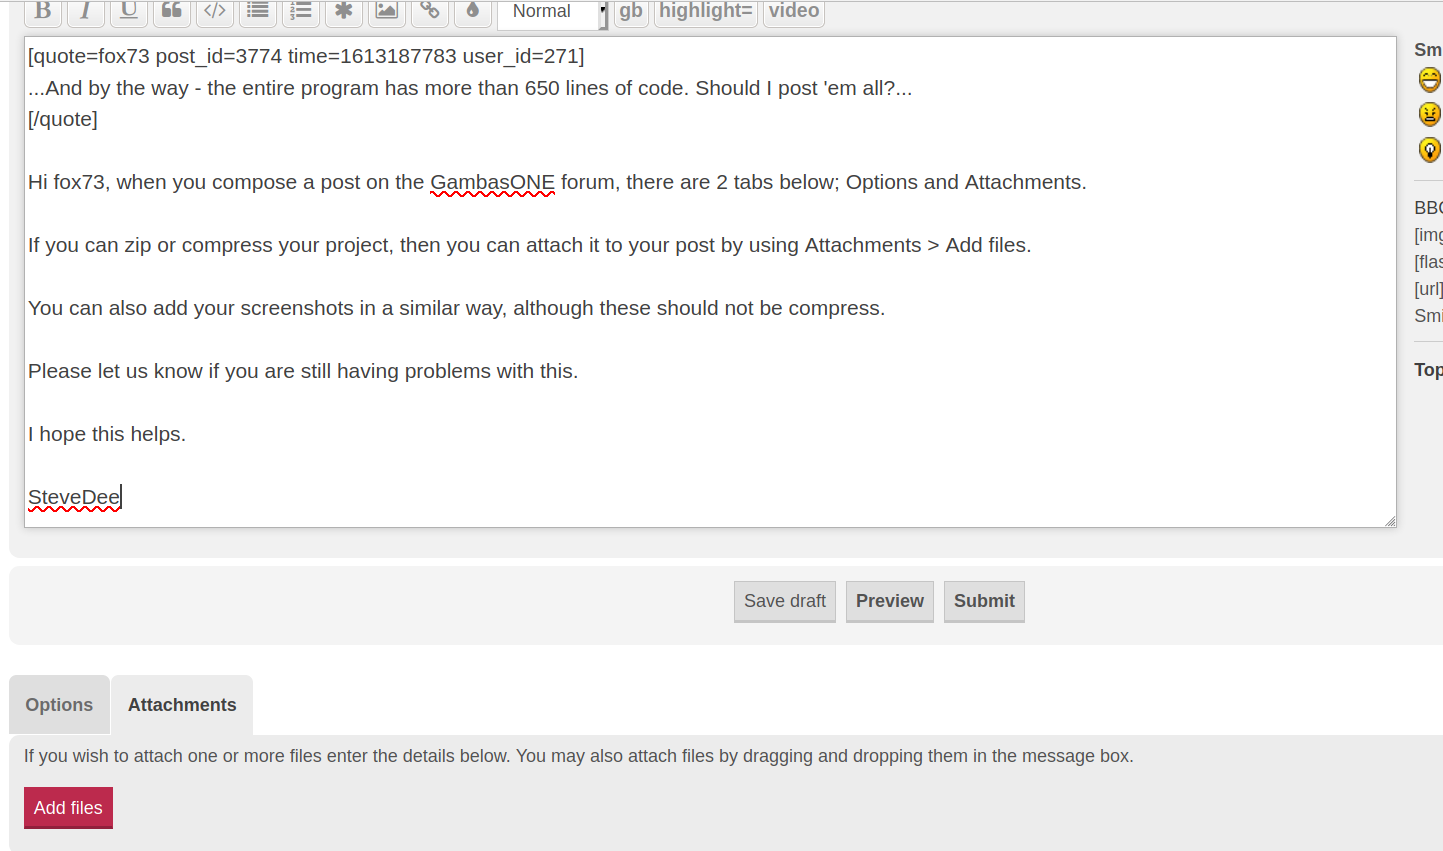Insert a code block tag
The height and width of the screenshot is (851, 1443).
click(215, 12)
